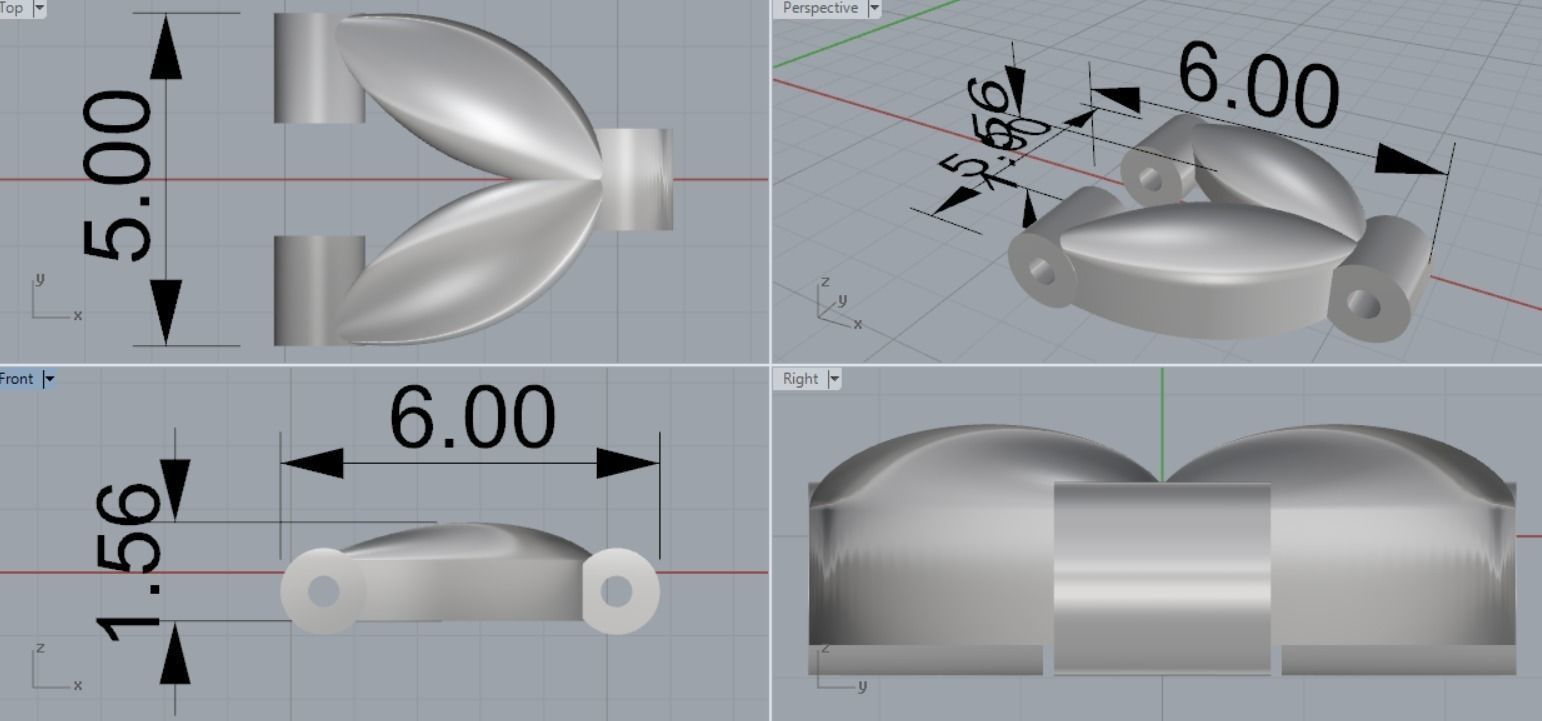
Task: Select the 5.00 dimension text in Top view
Action: (x=118, y=177)
